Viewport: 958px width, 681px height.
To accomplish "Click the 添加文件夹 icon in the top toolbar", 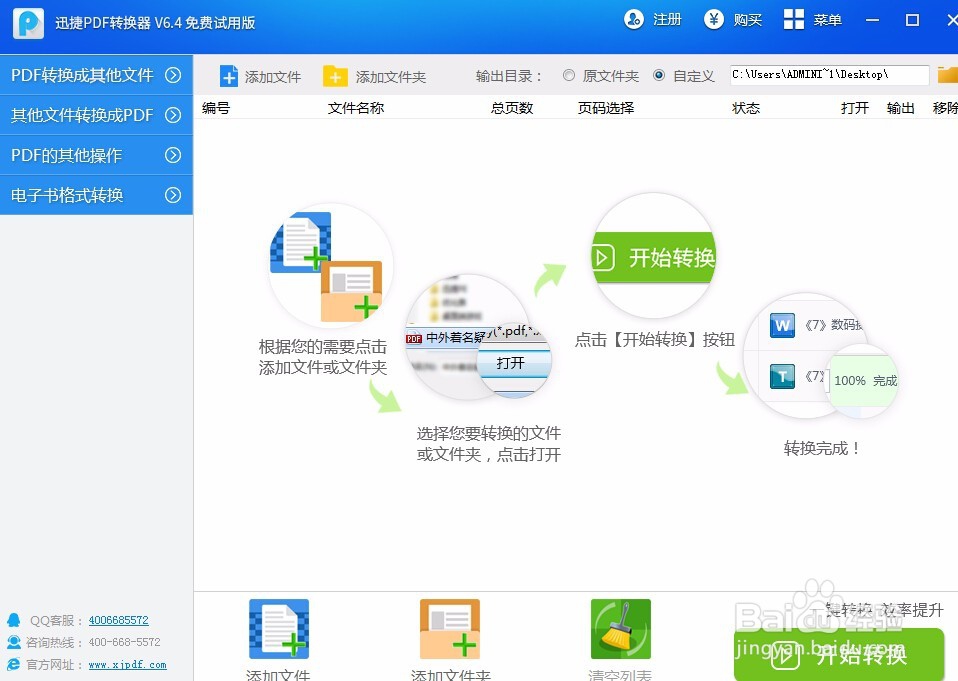I will [x=336, y=75].
